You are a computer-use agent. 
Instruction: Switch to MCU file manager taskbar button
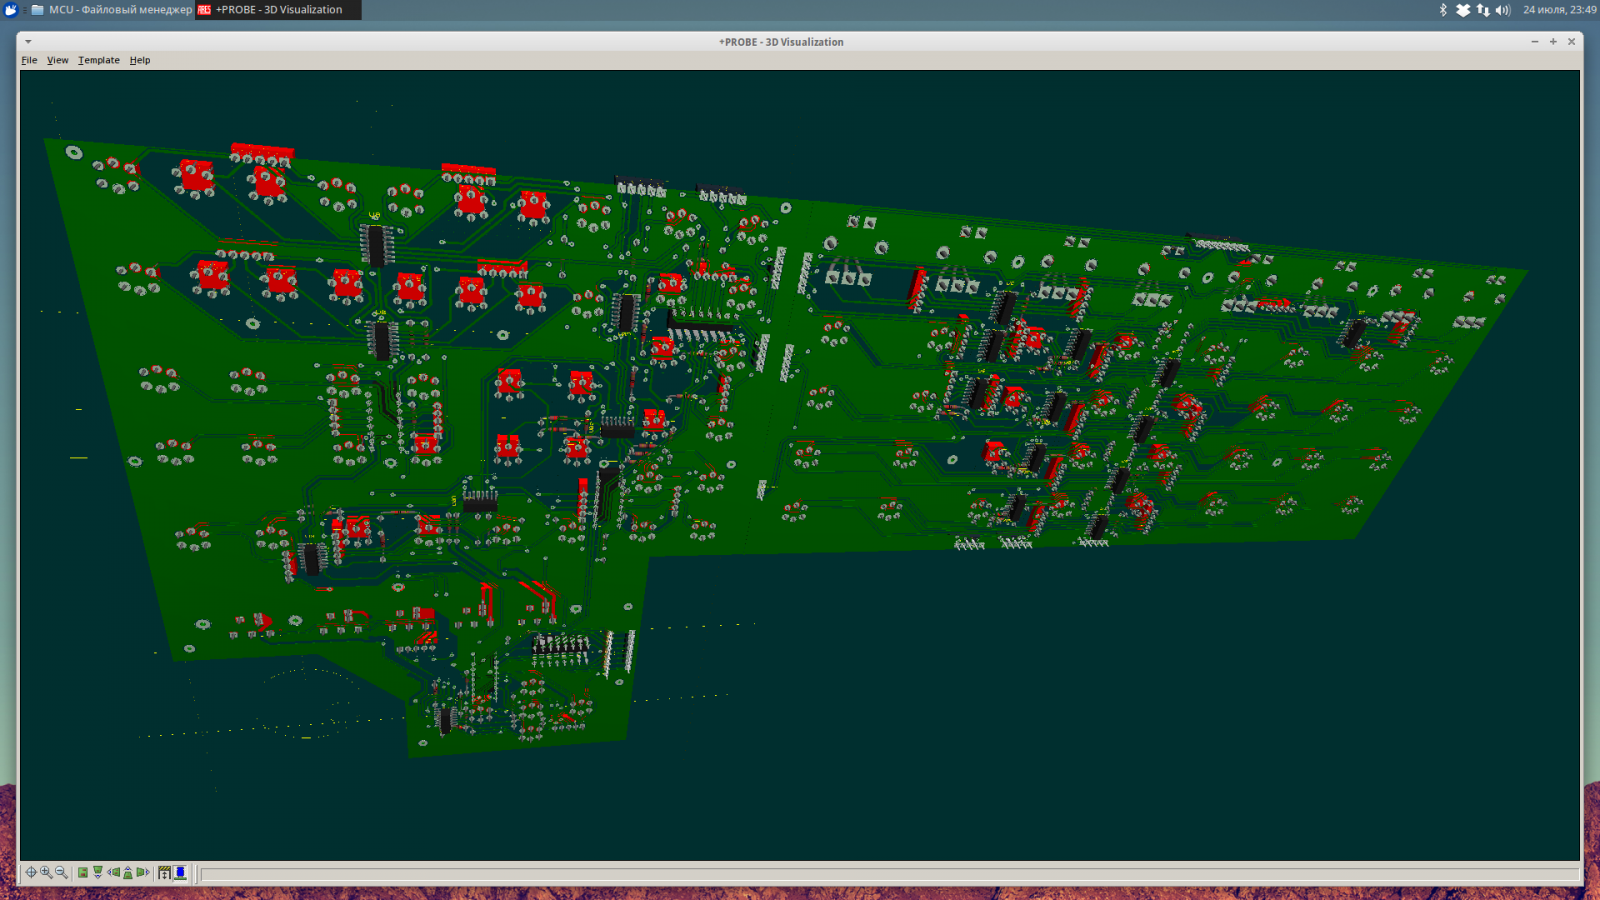click(x=110, y=10)
